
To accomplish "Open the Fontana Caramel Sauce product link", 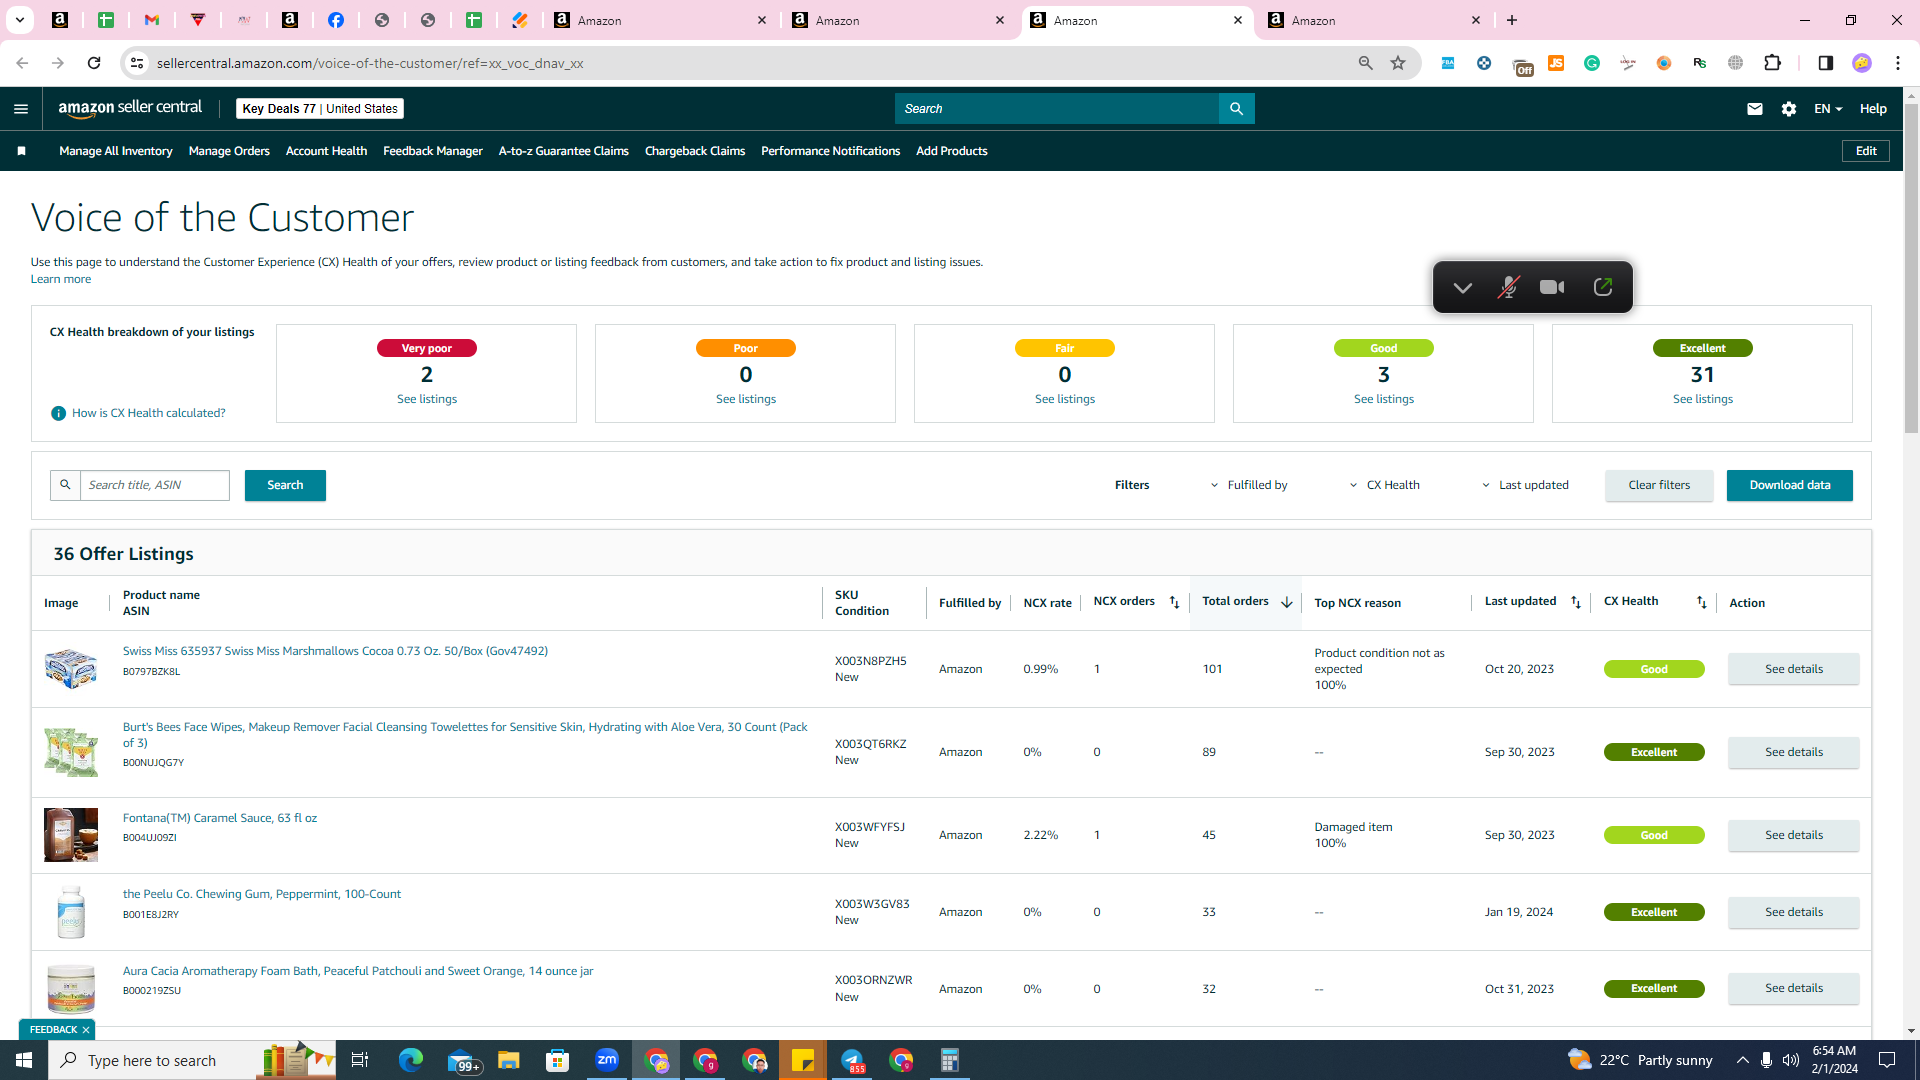I will click(220, 818).
